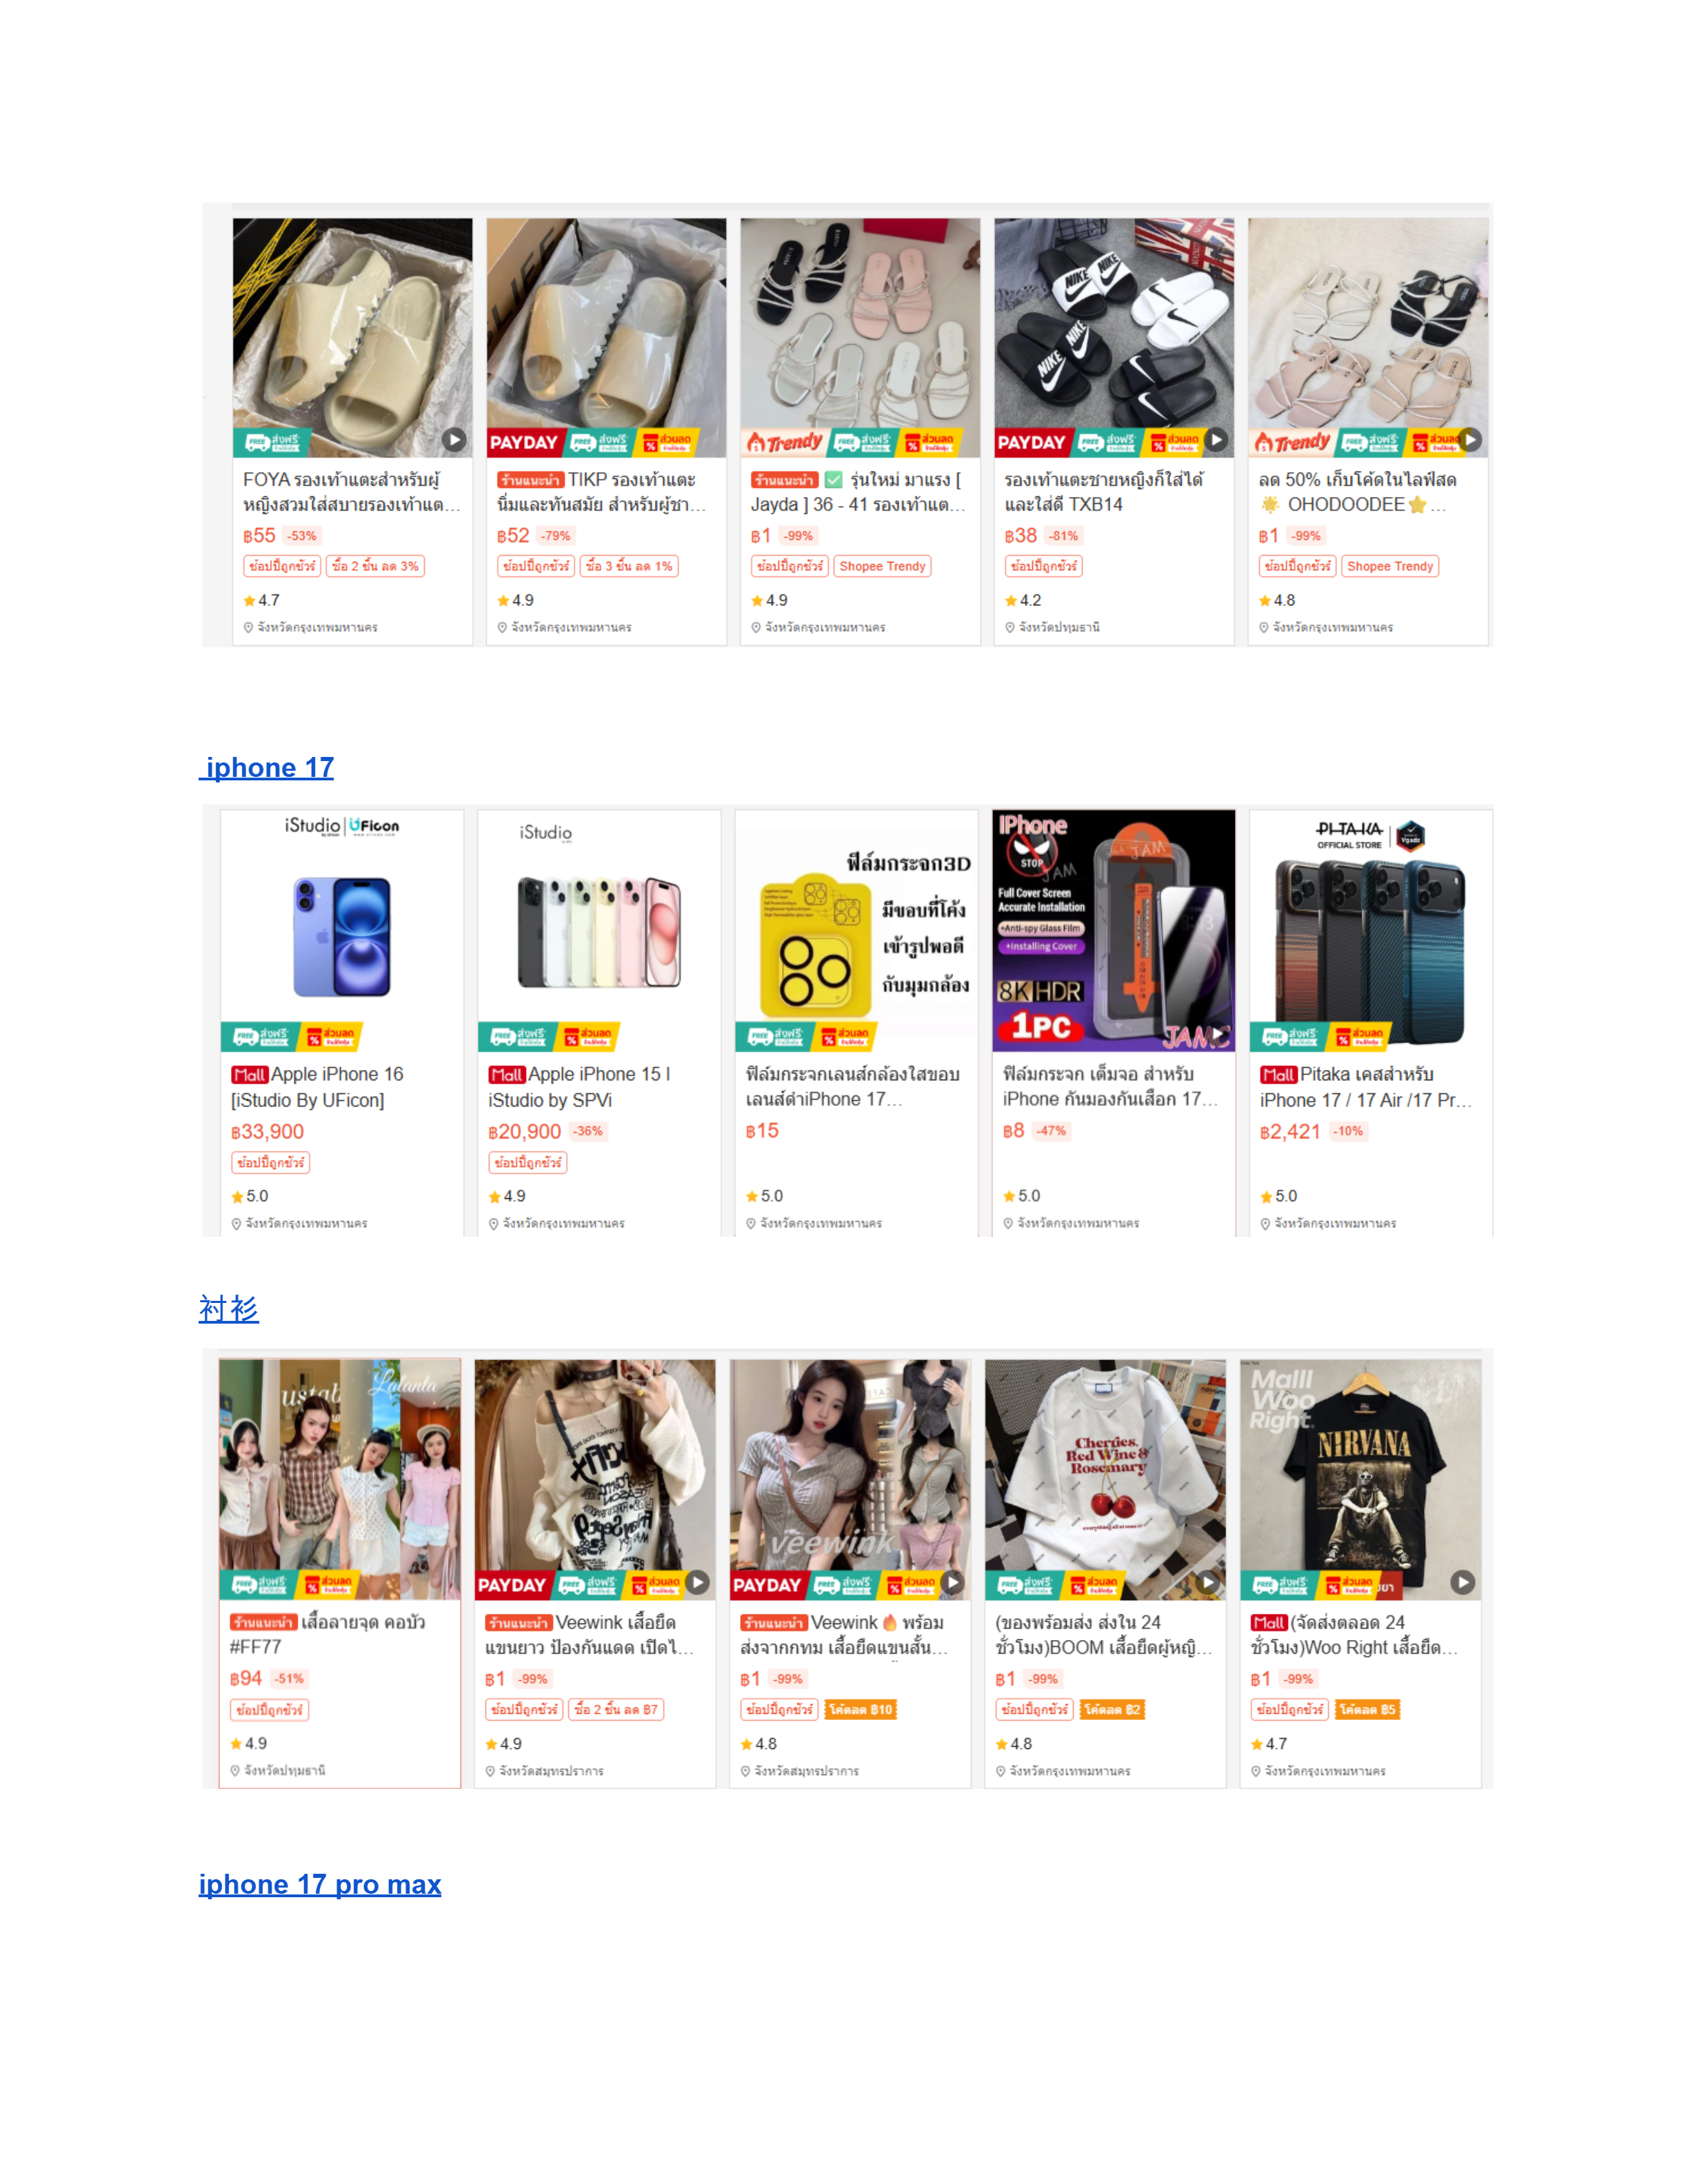
Task: Play video on OHODOODEE strappy sandals thumbnail
Action: pos(1470,439)
